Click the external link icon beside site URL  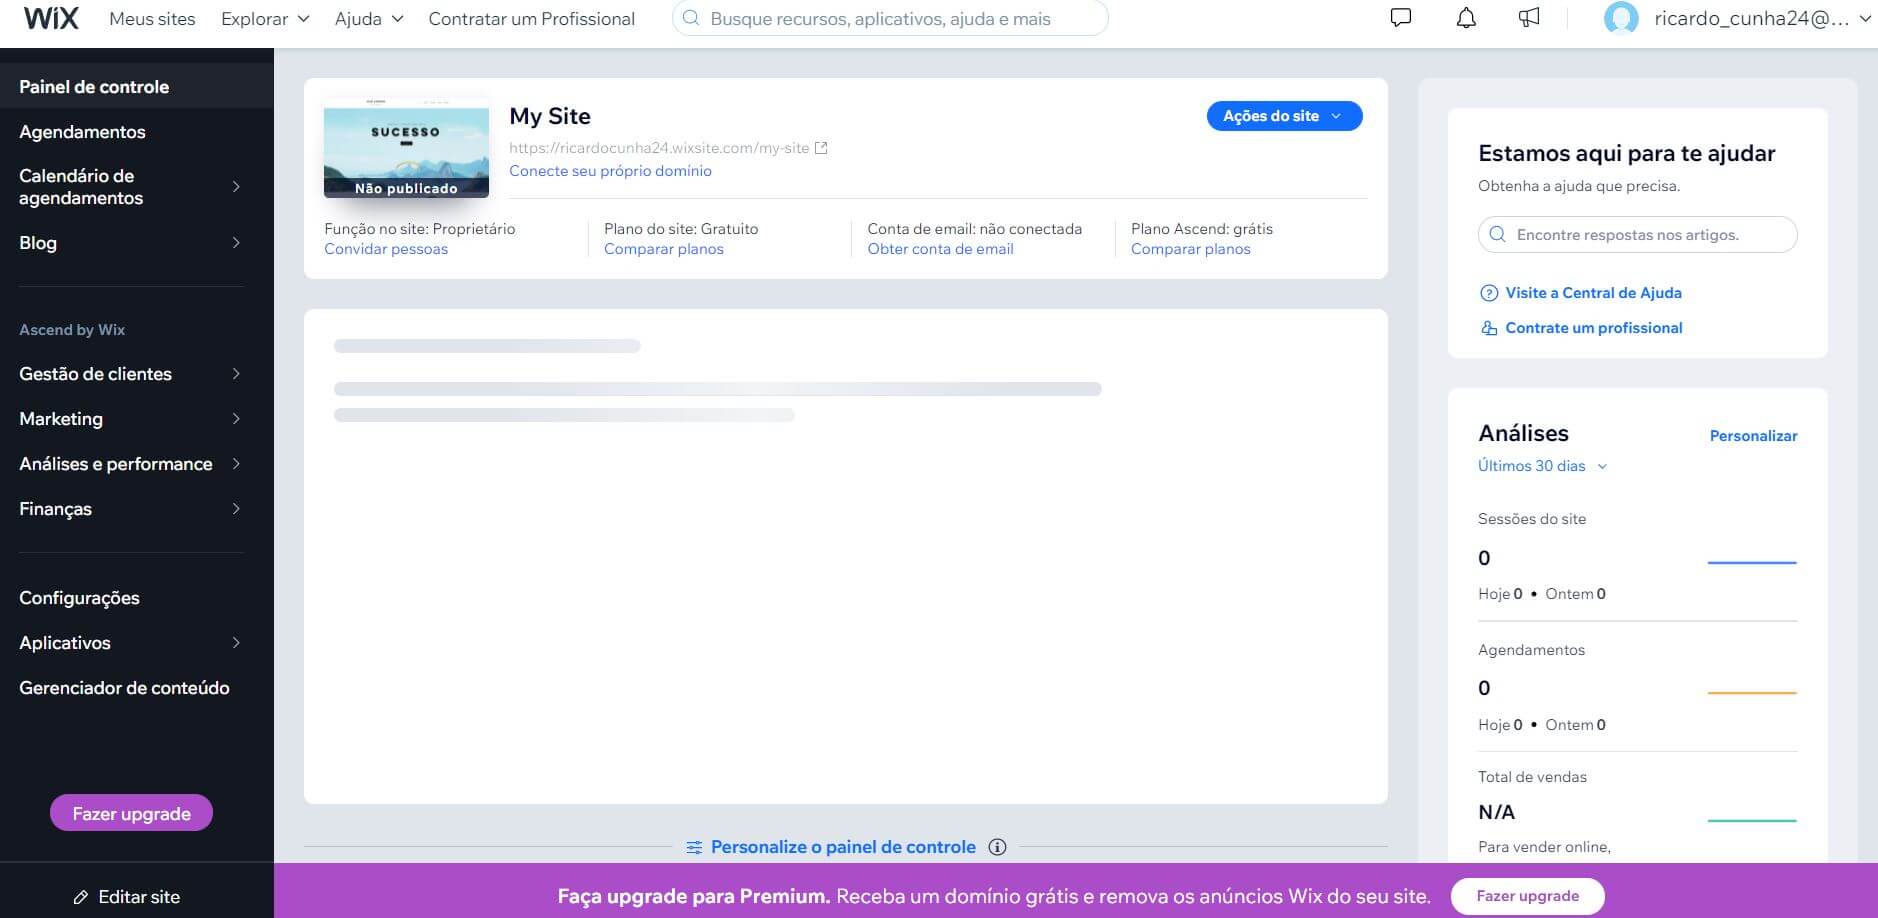point(821,148)
